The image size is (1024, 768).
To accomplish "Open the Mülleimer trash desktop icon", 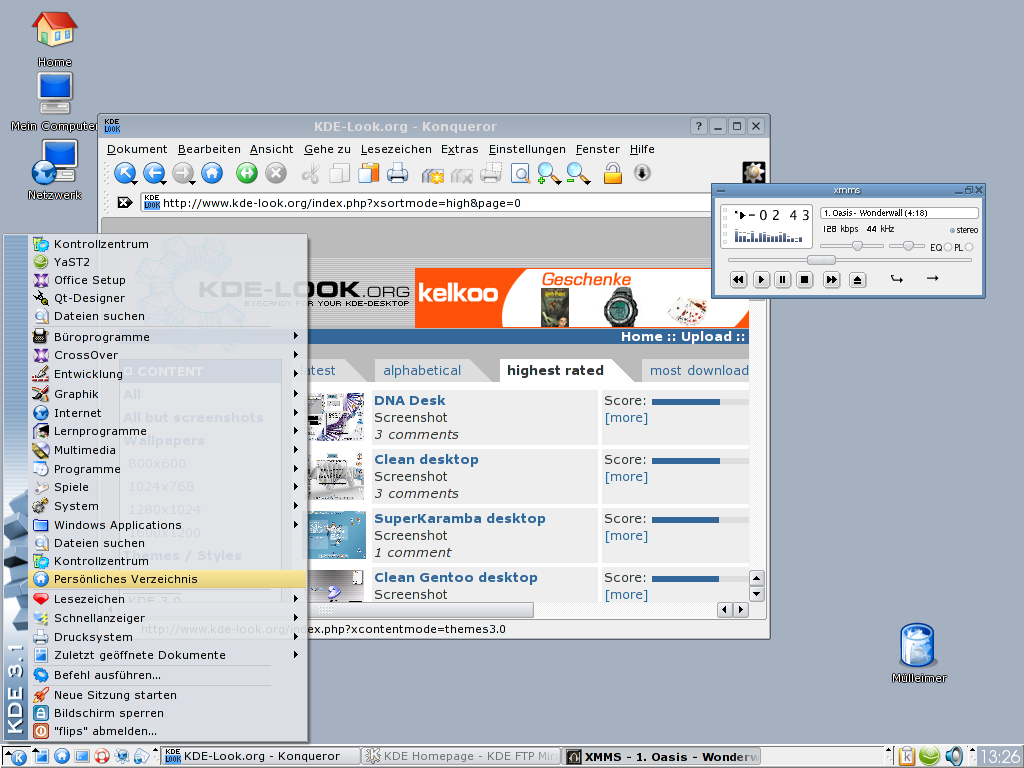I will (x=918, y=652).
